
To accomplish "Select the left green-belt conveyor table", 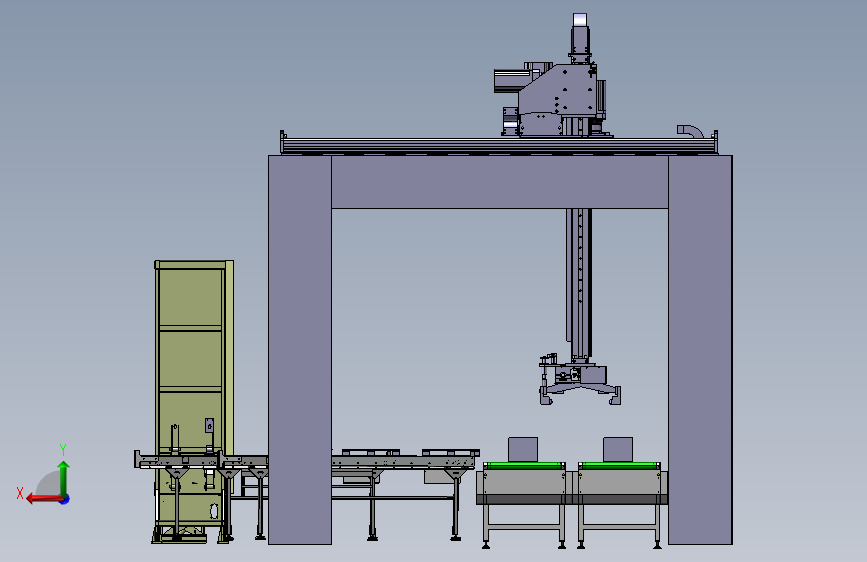I will pyautogui.click(x=523, y=504).
